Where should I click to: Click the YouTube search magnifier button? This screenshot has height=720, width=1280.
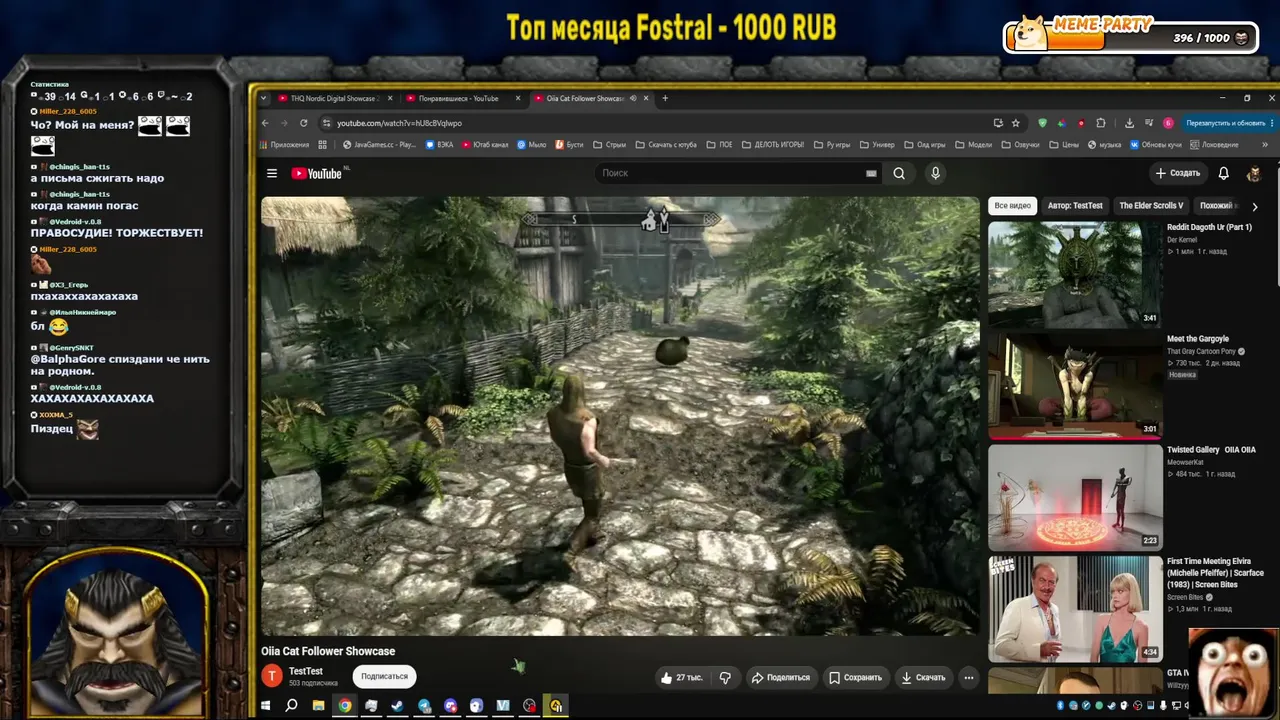pyautogui.click(x=899, y=173)
